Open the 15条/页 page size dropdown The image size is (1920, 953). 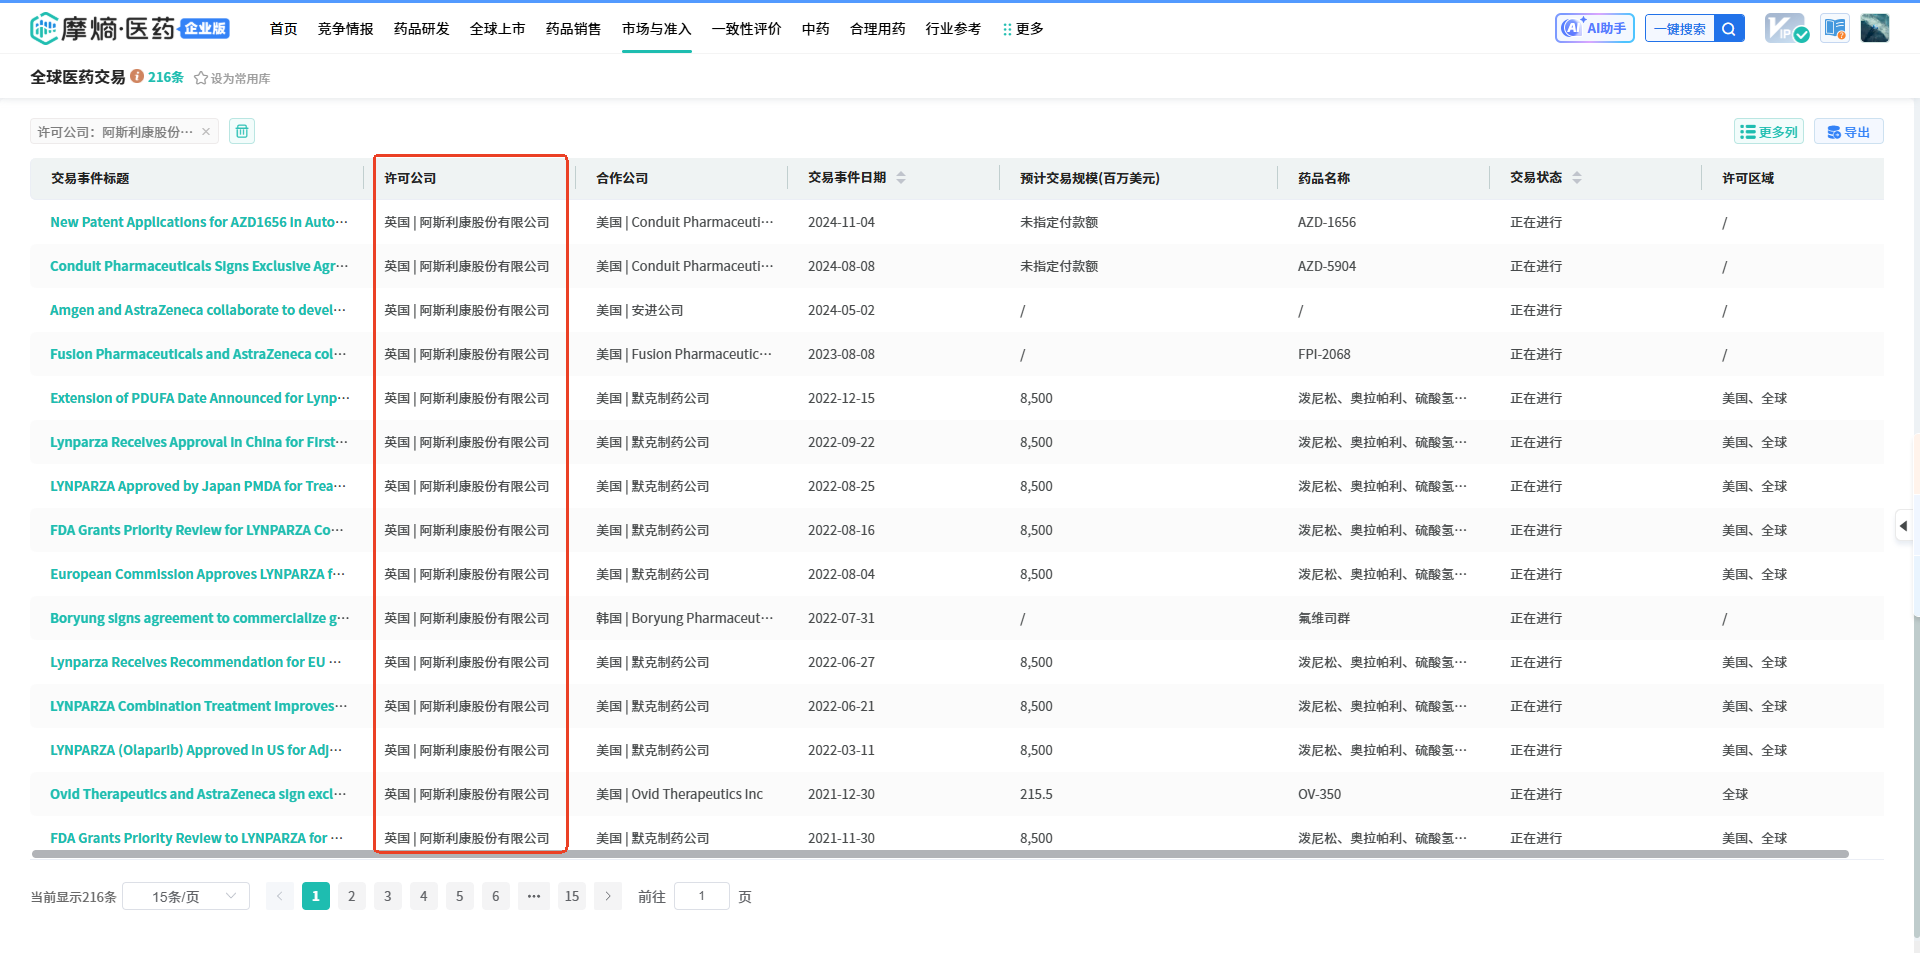tap(186, 896)
